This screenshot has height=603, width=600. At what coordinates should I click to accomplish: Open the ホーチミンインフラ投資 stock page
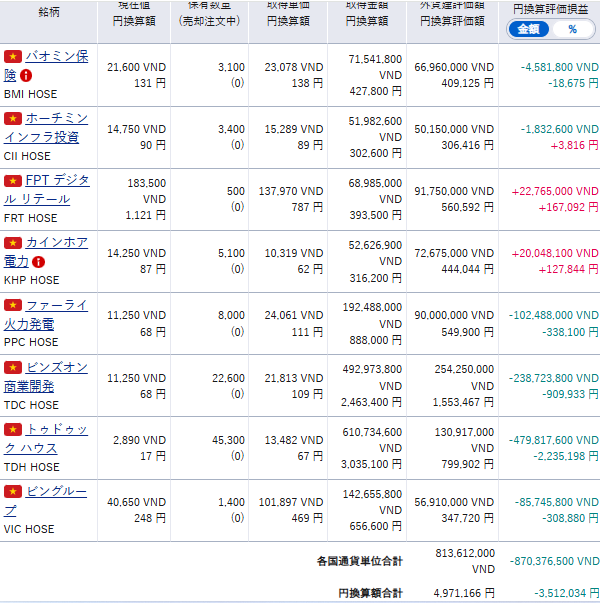[x=55, y=119]
